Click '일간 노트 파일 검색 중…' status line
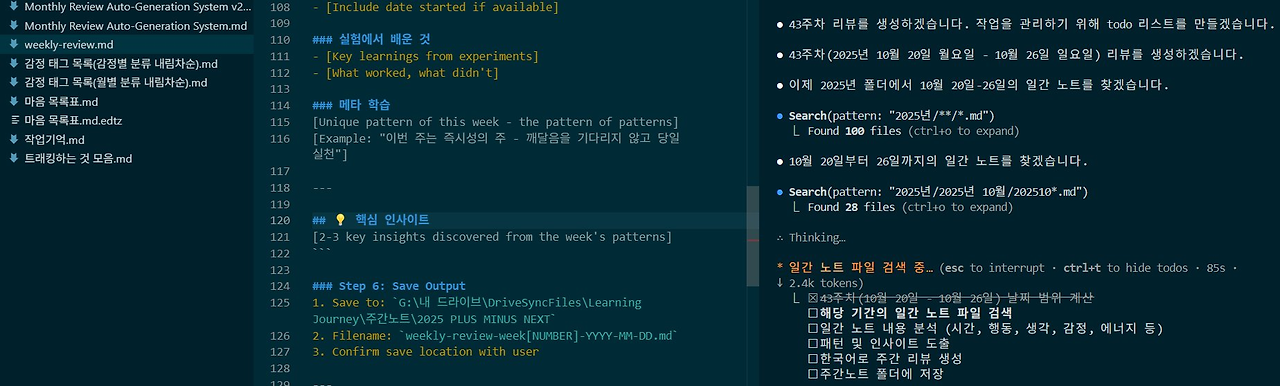The height and width of the screenshot is (386, 1280). pos(862,268)
